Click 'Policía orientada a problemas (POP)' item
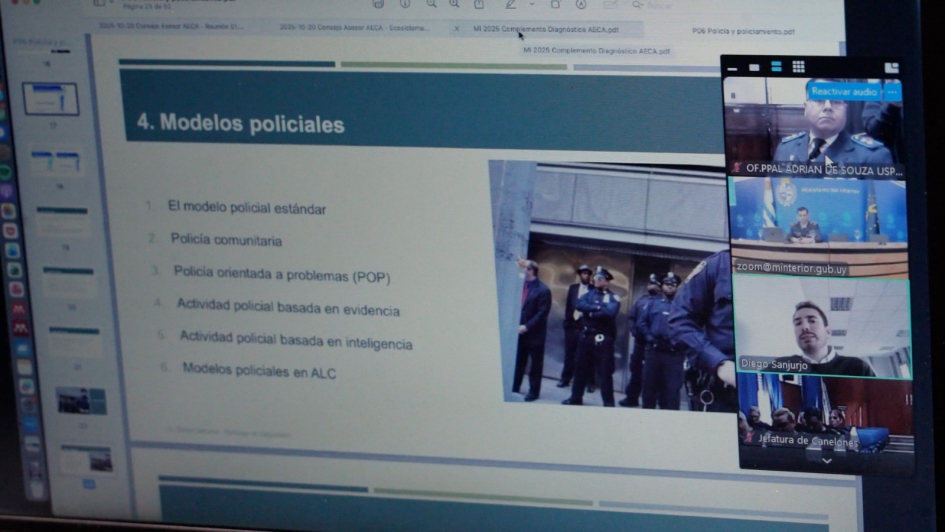 pyautogui.click(x=282, y=274)
